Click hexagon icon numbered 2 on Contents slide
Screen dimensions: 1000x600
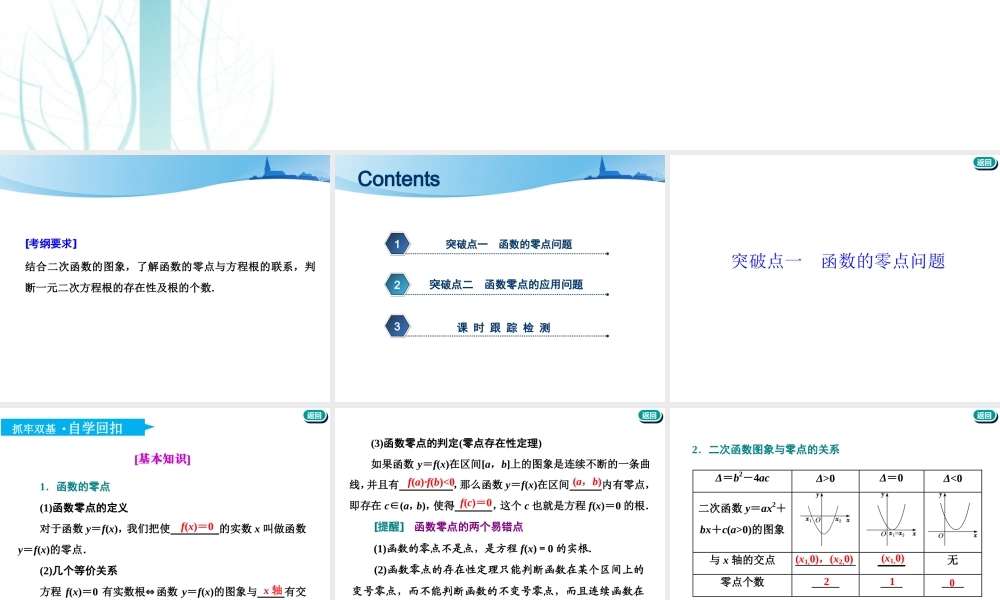coord(397,284)
